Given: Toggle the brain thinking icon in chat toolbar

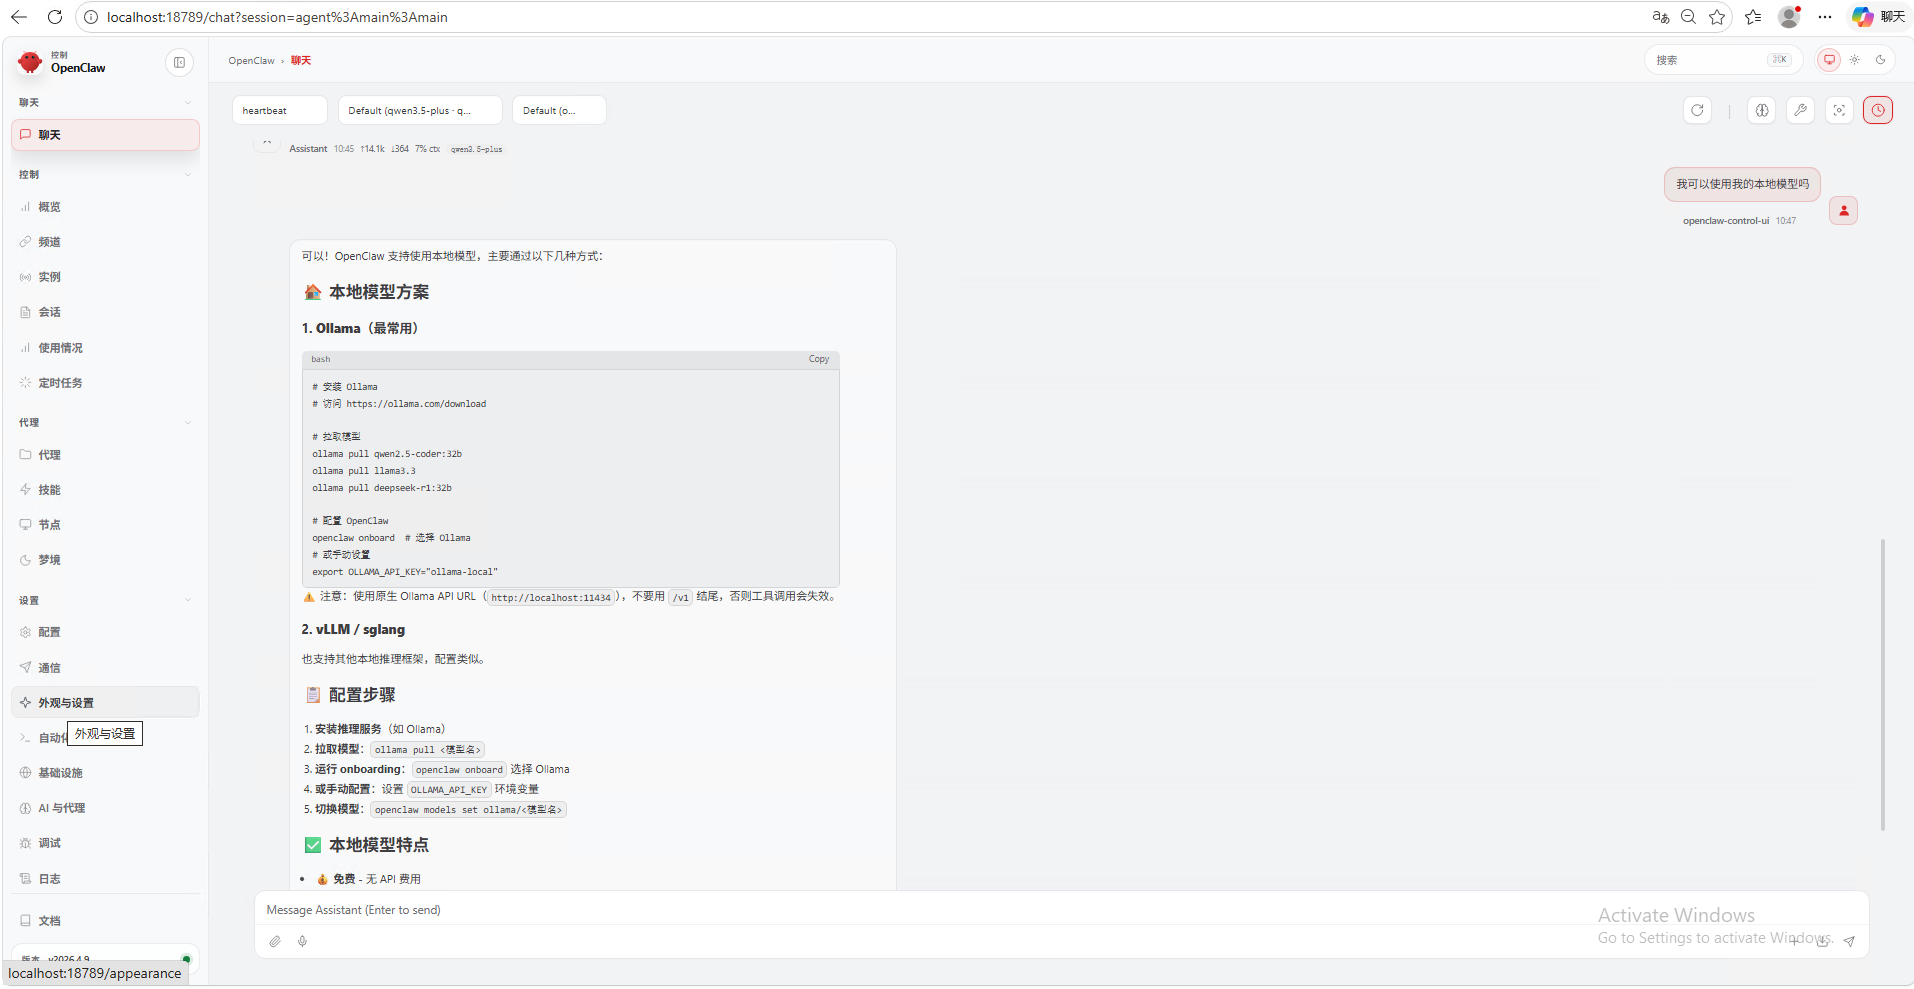Looking at the screenshot, I should [x=1762, y=110].
